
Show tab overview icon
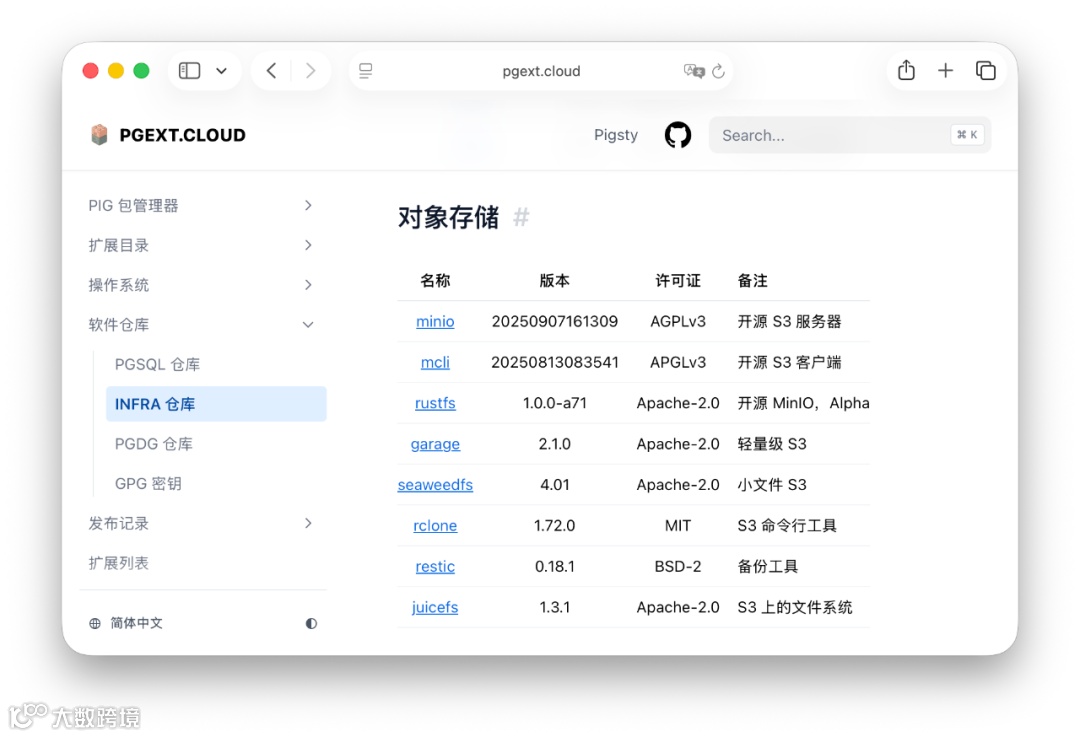pyautogui.click(x=986, y=70)
